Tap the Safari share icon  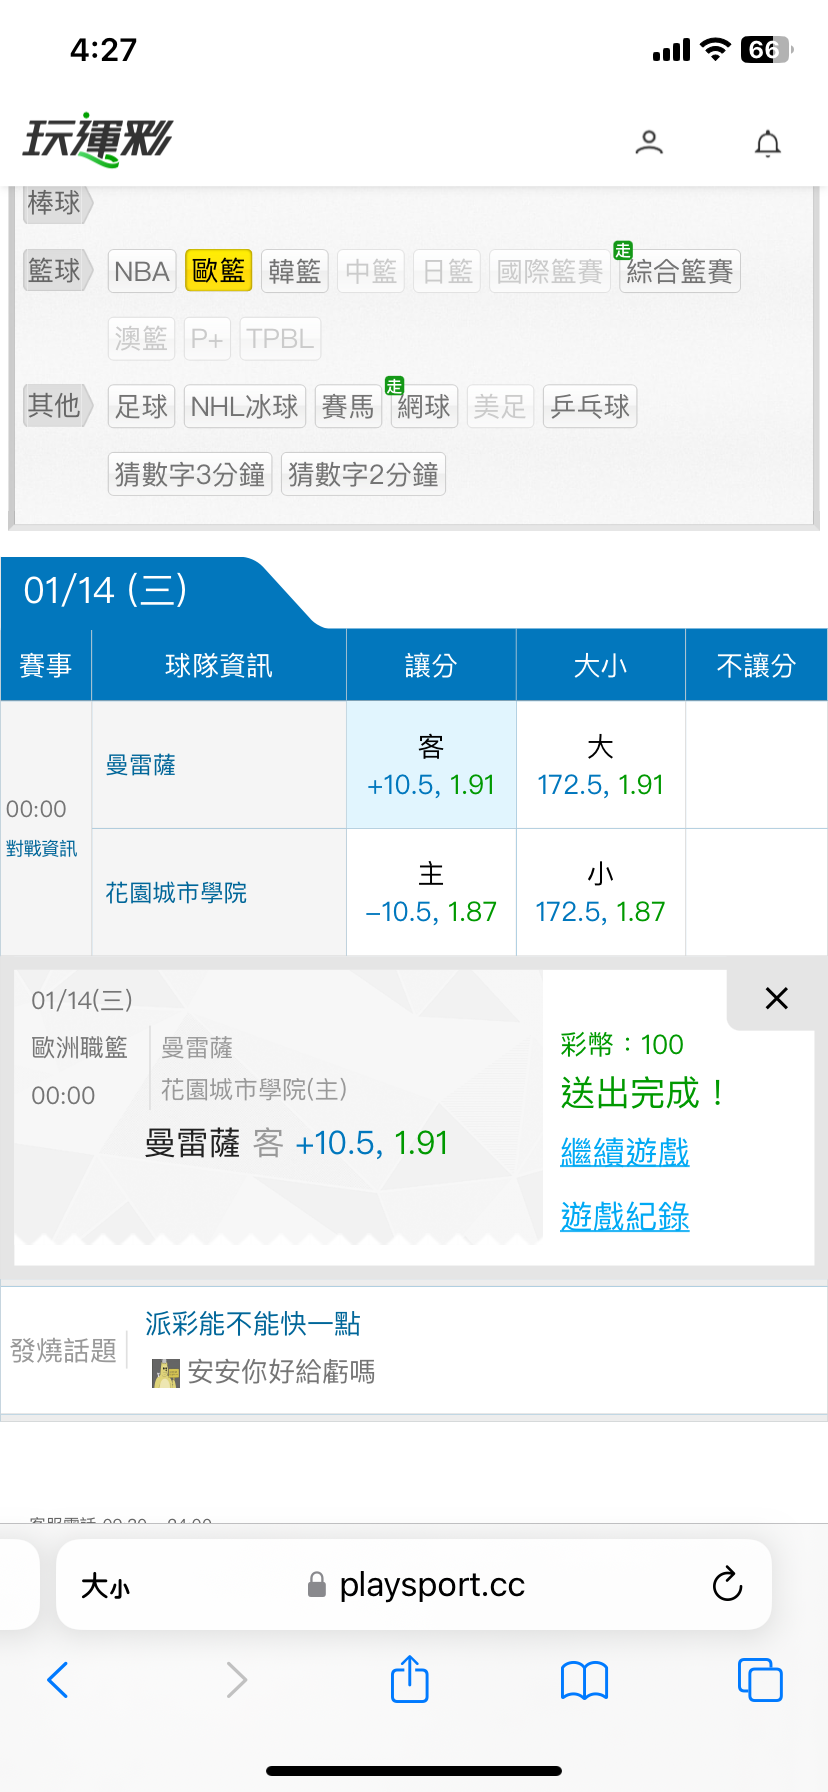pos(409,1679)
